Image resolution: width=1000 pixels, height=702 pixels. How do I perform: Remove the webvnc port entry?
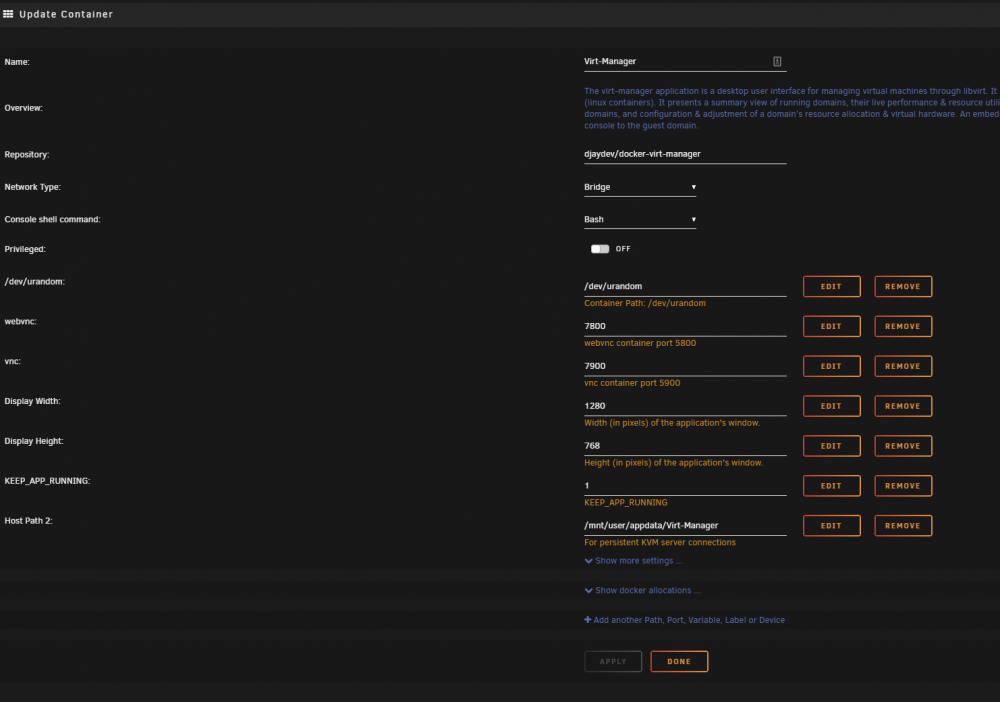click(903, 326)
